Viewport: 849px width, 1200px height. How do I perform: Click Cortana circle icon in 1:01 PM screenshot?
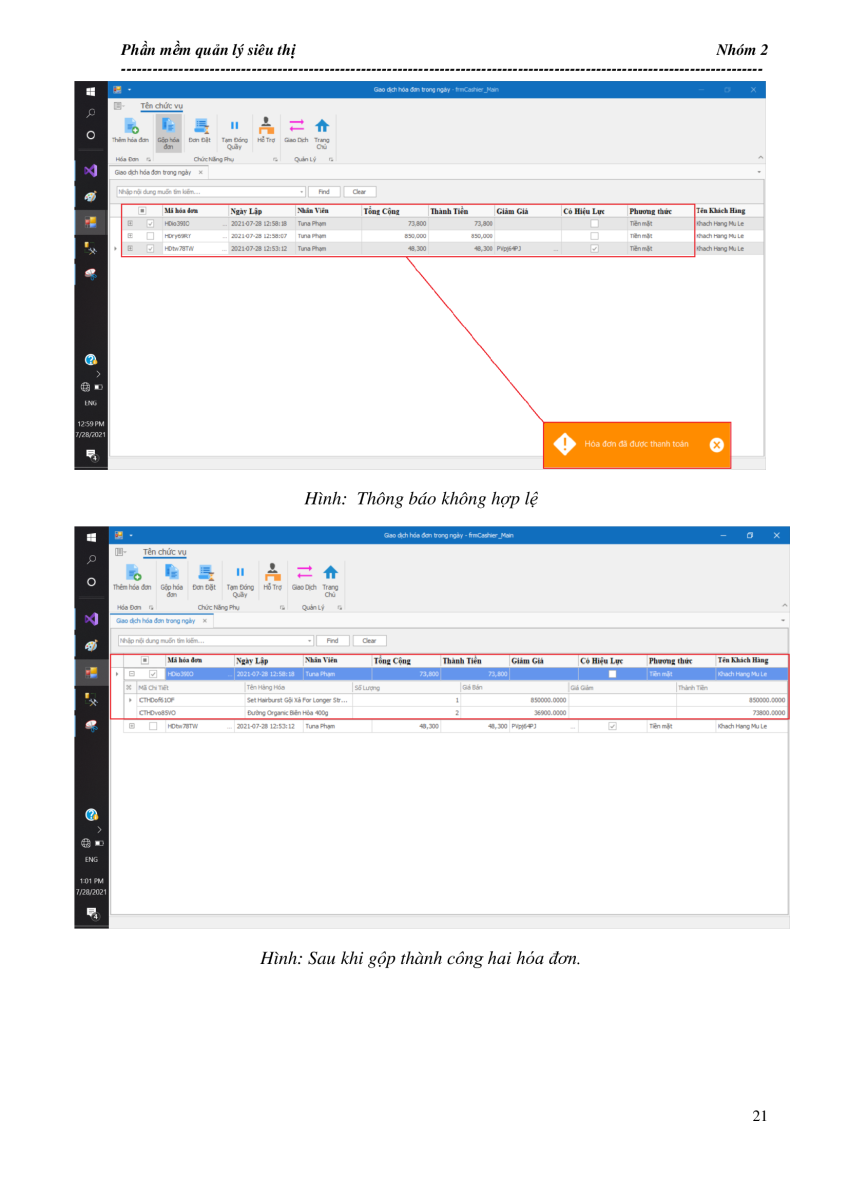click(91, 581)
